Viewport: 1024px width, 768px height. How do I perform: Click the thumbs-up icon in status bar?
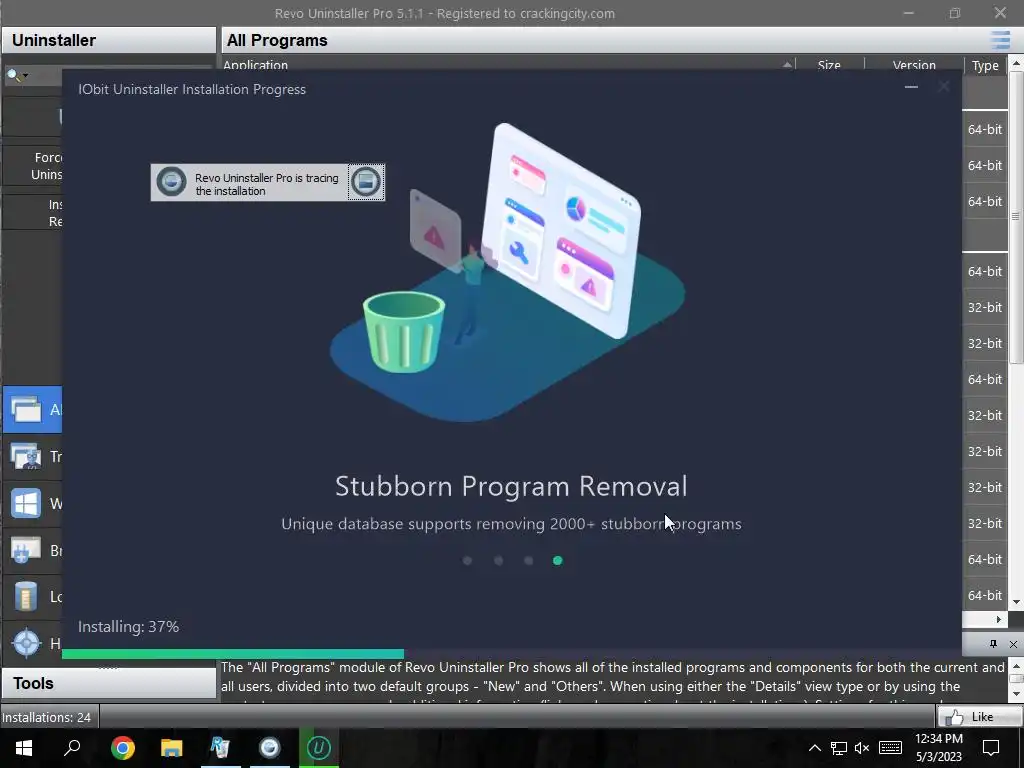955,717
